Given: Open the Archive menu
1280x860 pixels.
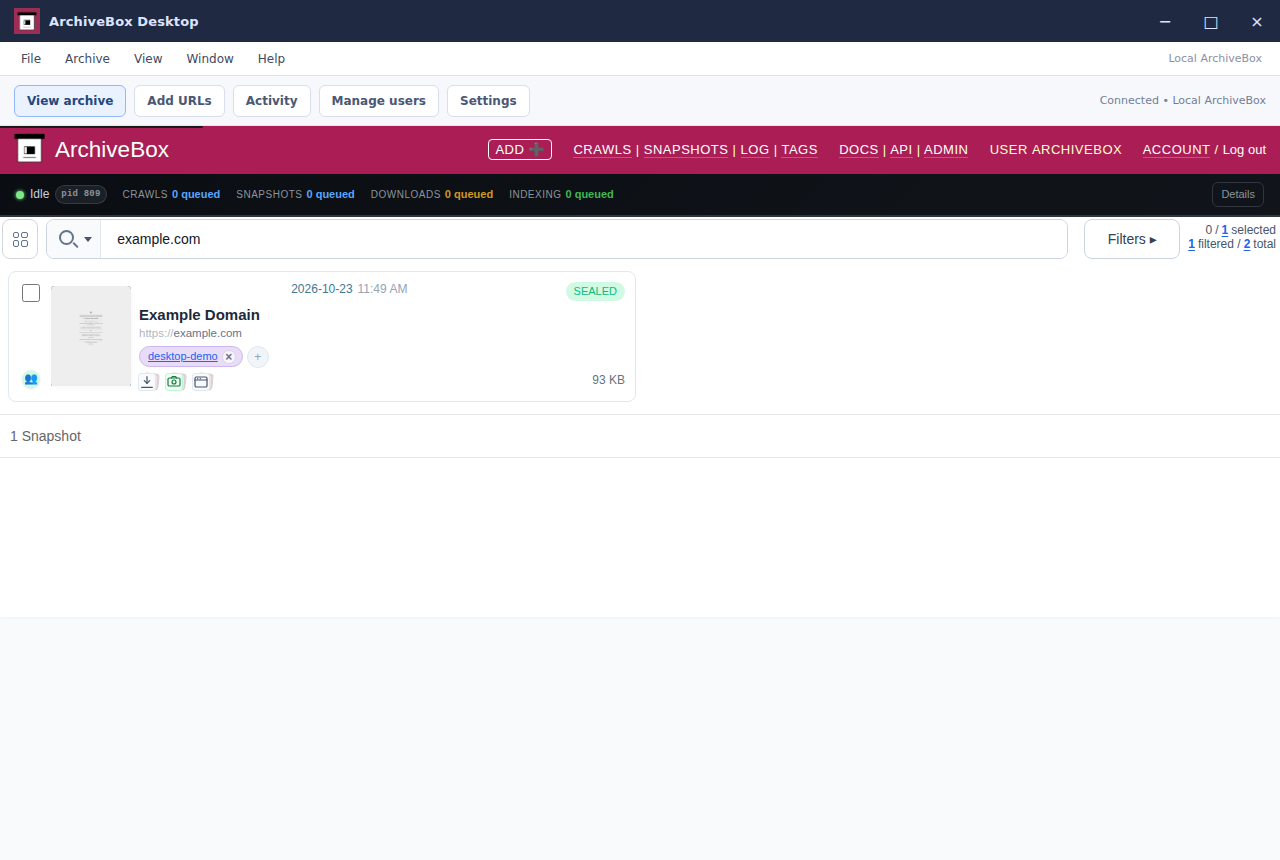Looking at the screenshot, I should [87, 59].
